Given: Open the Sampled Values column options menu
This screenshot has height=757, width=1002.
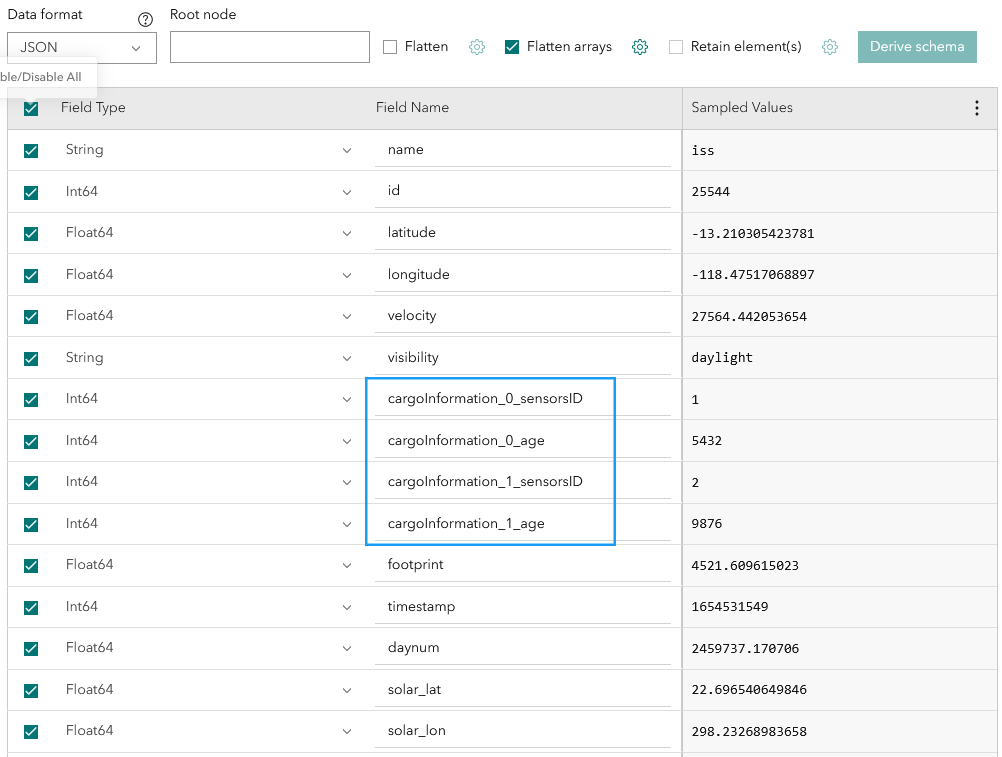Looking at the screenshot, I should click(x=976, y=108).
